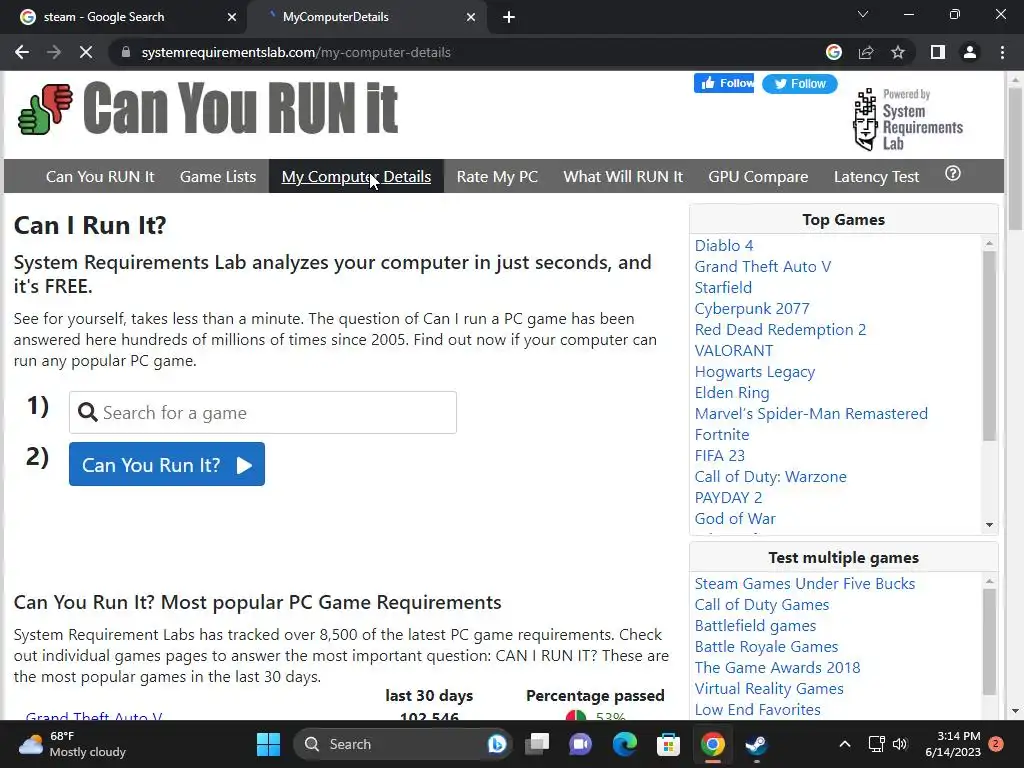Open the GPU Compare menu item
This screenshot has height=768, width=1024.
point(758,176)
